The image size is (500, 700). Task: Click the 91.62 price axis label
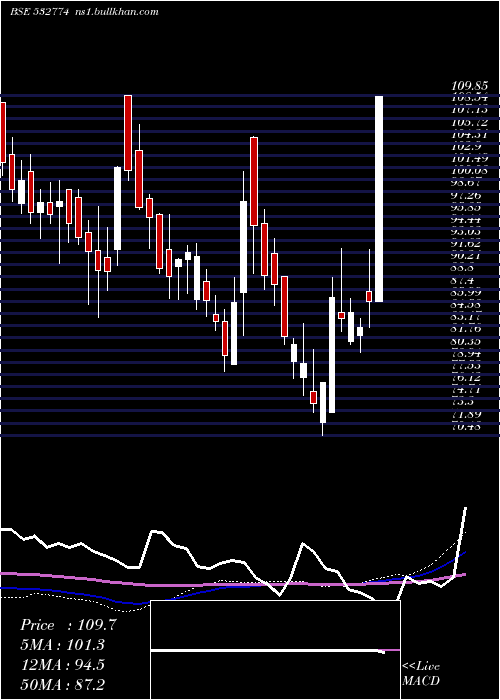[466, 244]
